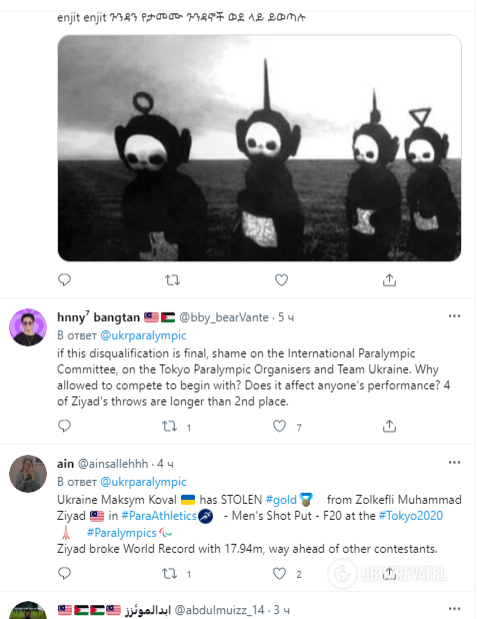This screenshot has width=479, height=619.
Task: Share the Teletubbies image tweet
Action: click(389, 280)
